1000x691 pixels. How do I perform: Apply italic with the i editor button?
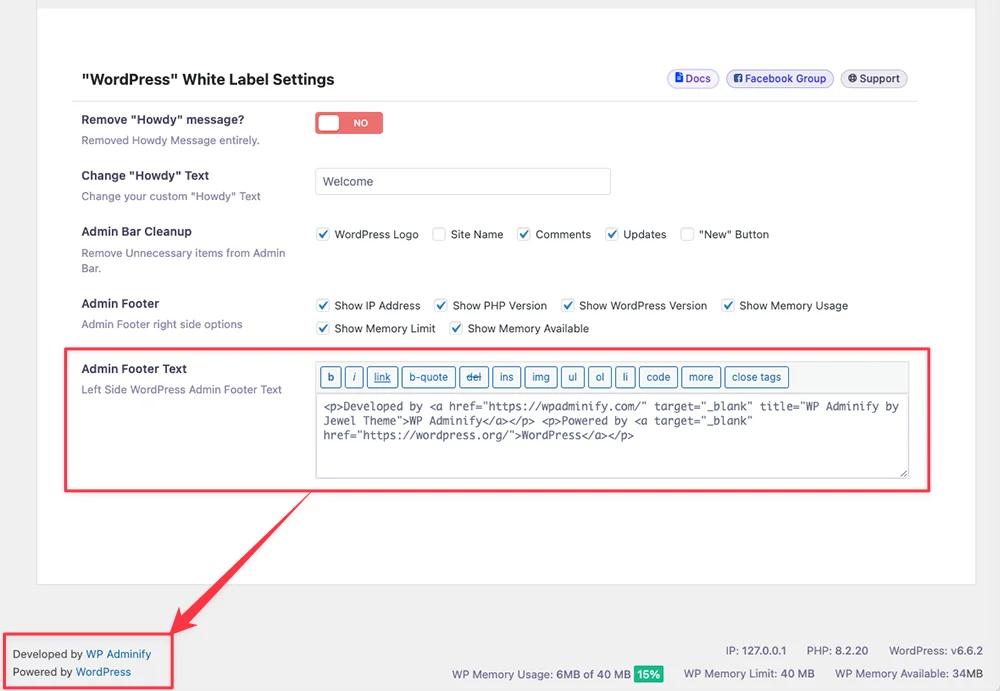(354, 377)
